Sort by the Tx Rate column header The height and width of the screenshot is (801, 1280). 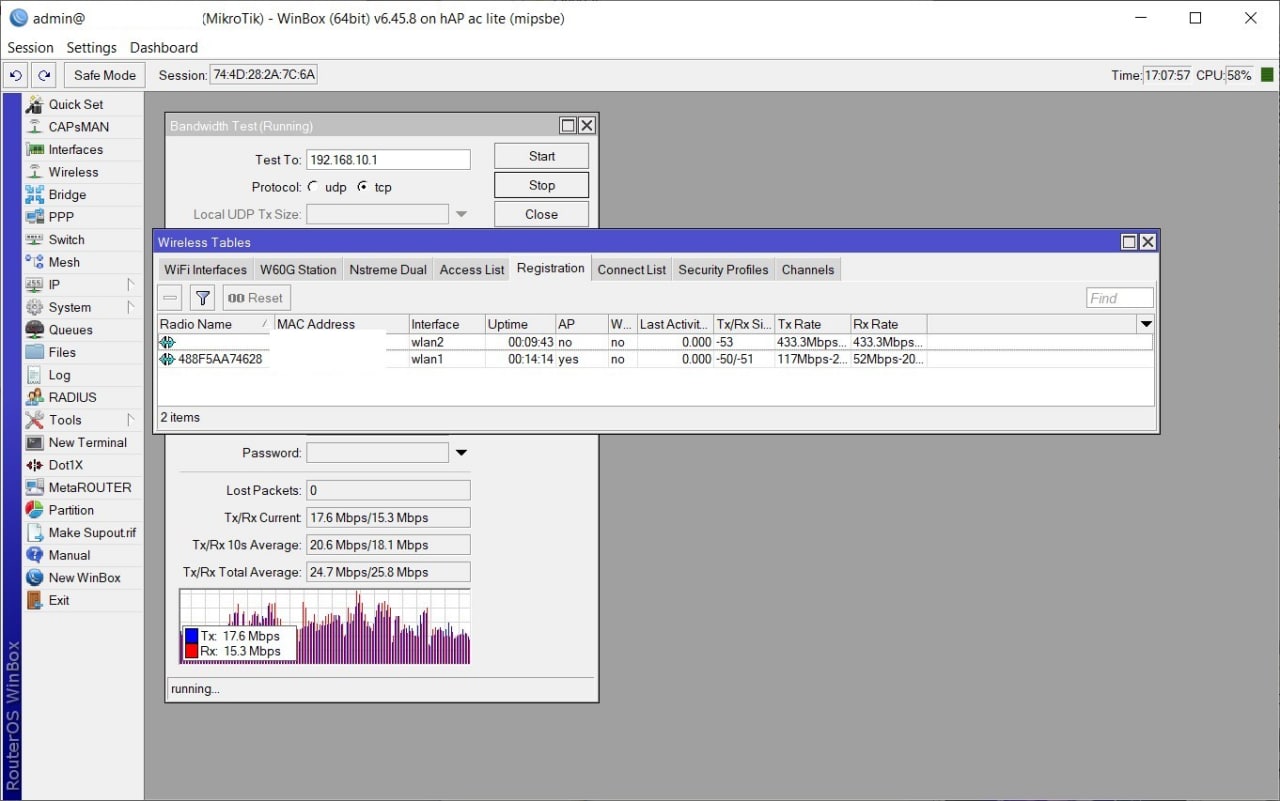812,324
